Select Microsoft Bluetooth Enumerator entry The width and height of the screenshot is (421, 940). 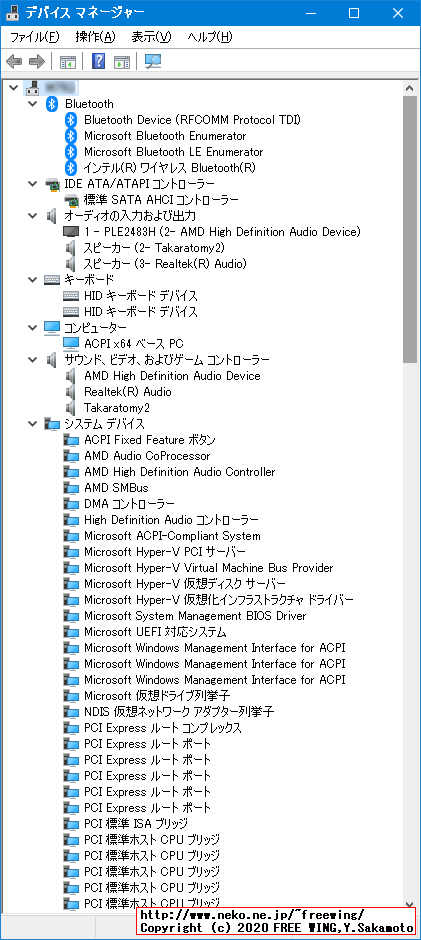165,135
